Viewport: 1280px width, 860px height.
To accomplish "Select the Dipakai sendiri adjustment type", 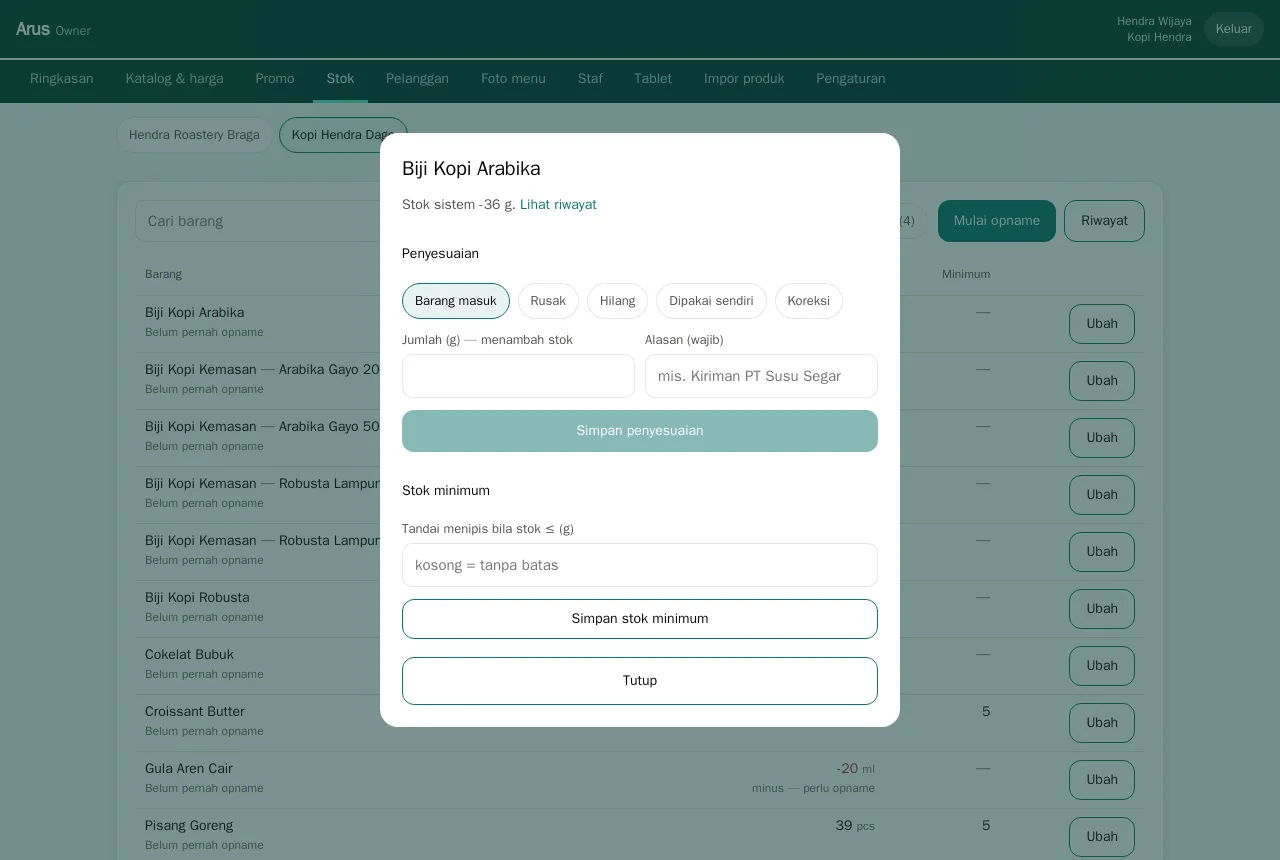I will pyautogui.click(x=711, y=301).
